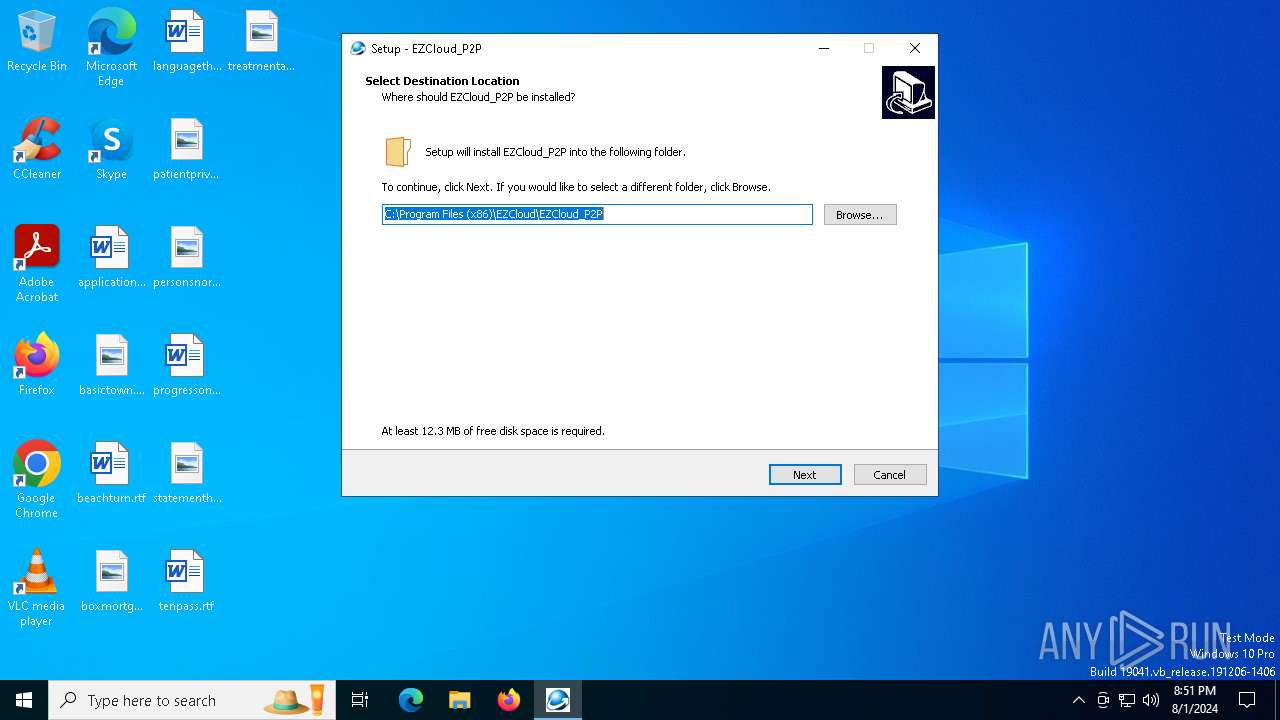Click the 'At least 12.3 MB' disk space text
The image size is (1280, 720).
(493, 431)
